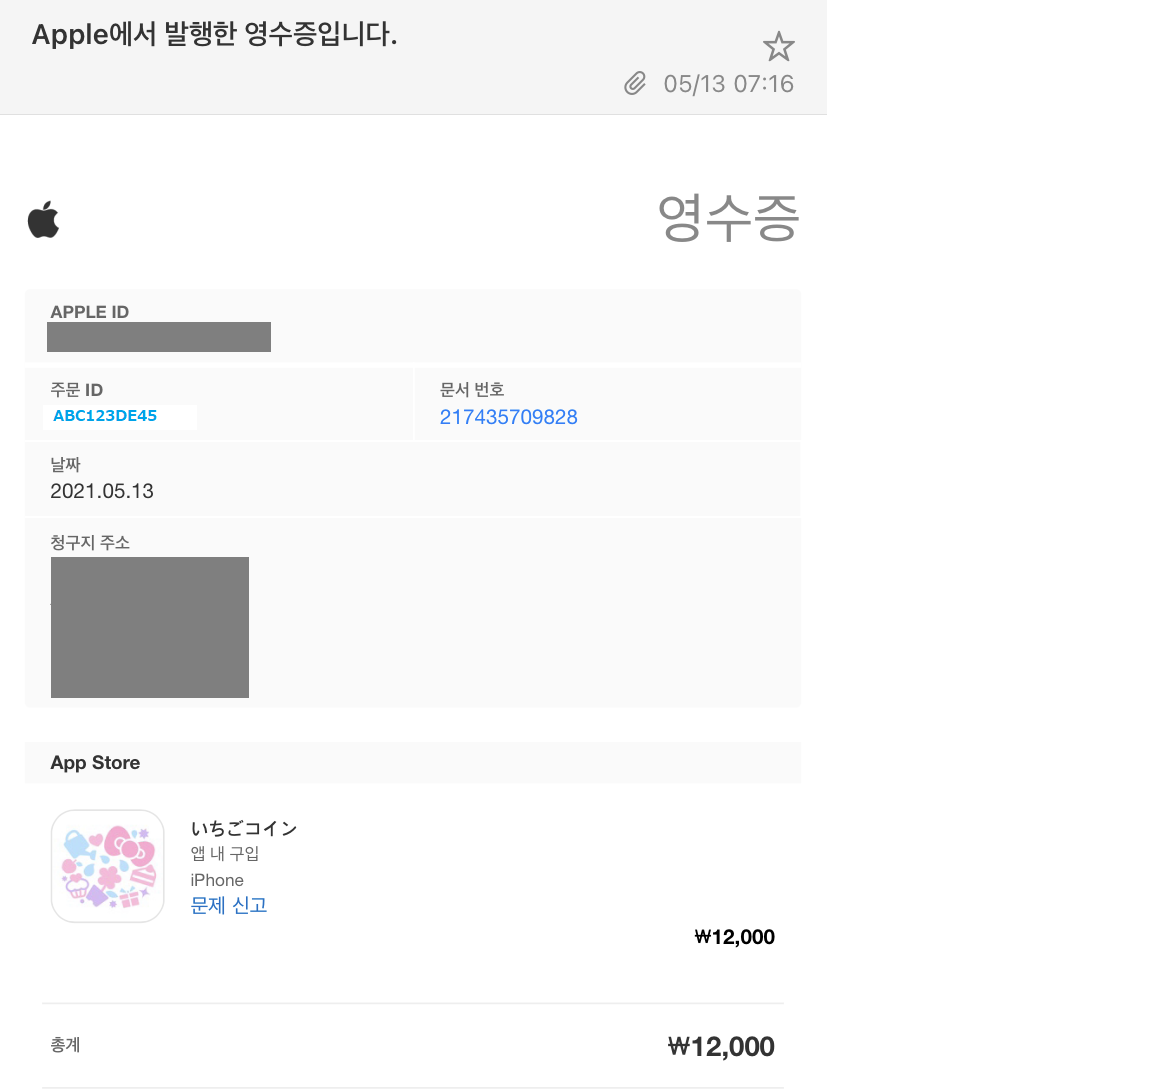The height and width of the screenshot is (1092, 1152).
Task: Click the item price ₩12,000
Action: click(735, 937)
